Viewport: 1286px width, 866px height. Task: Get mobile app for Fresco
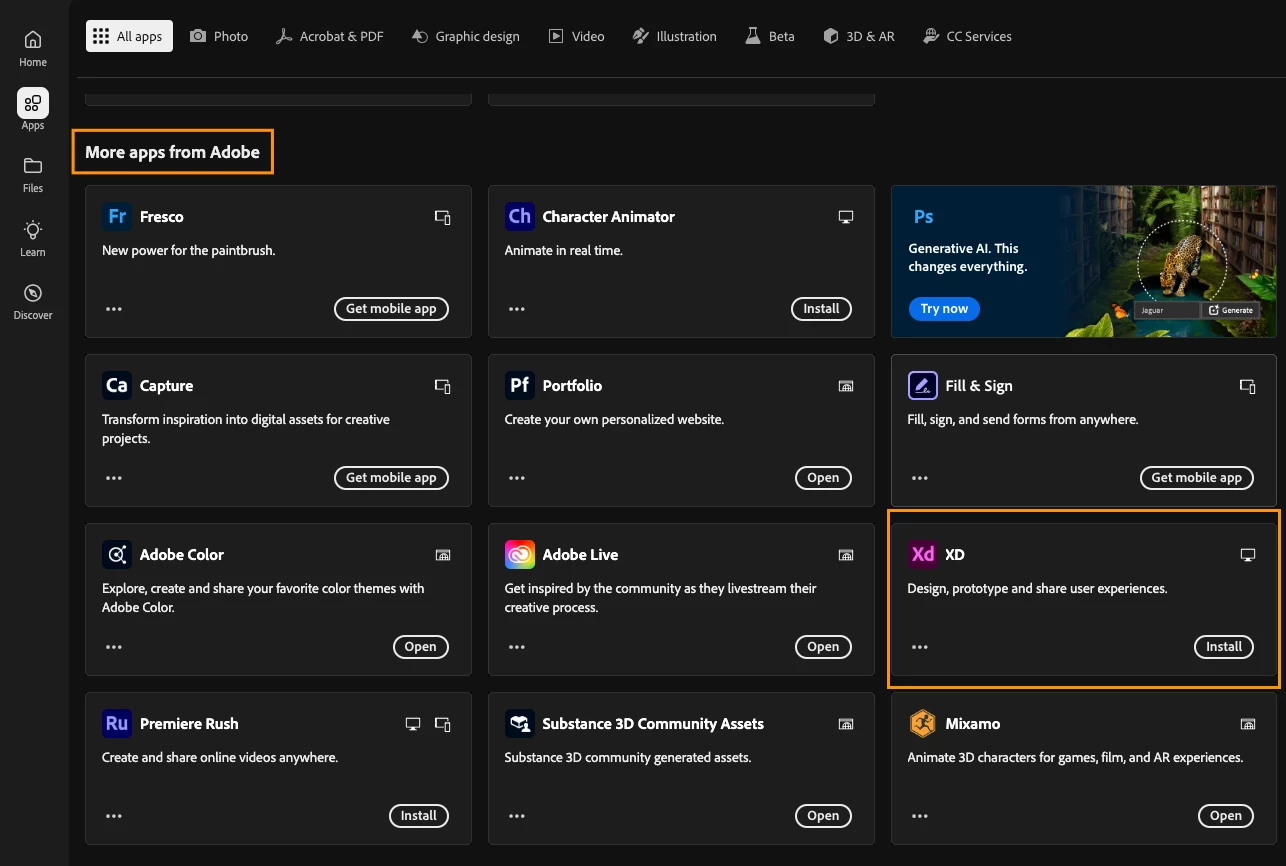391,309
